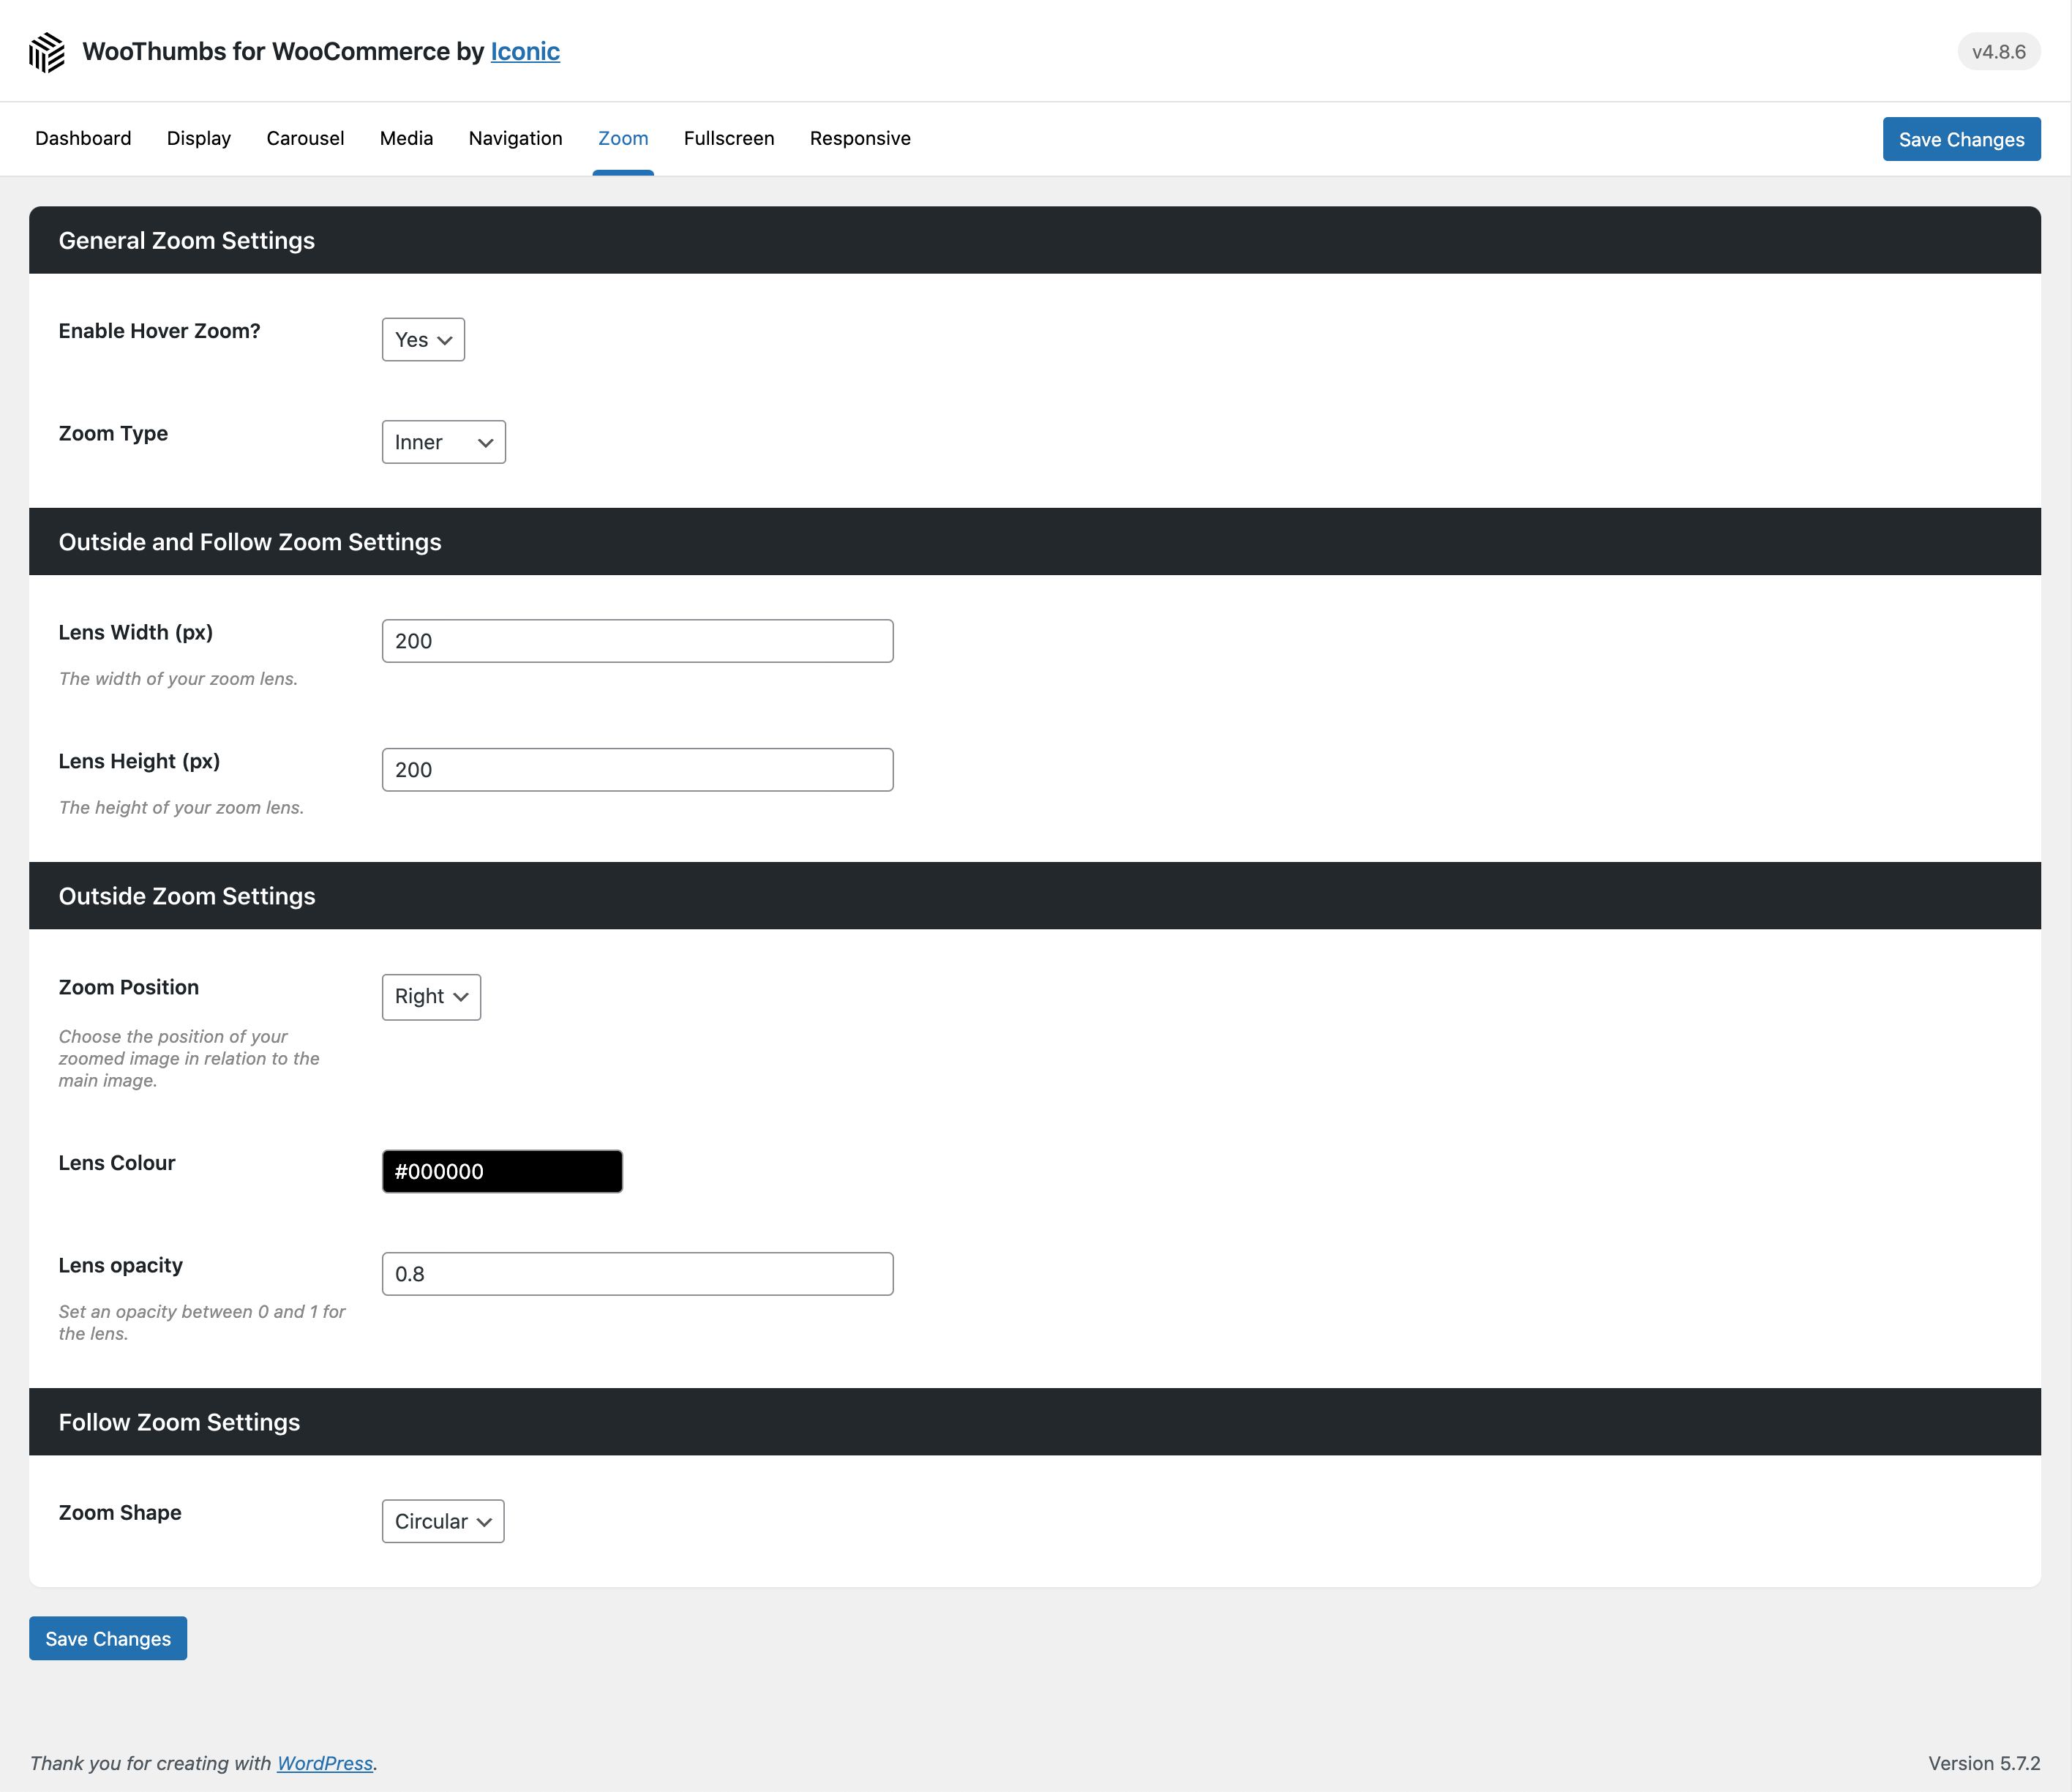Focus the Lens Height input field
The height and width of the screenshot is (1792, 2072).
point(637,770)
